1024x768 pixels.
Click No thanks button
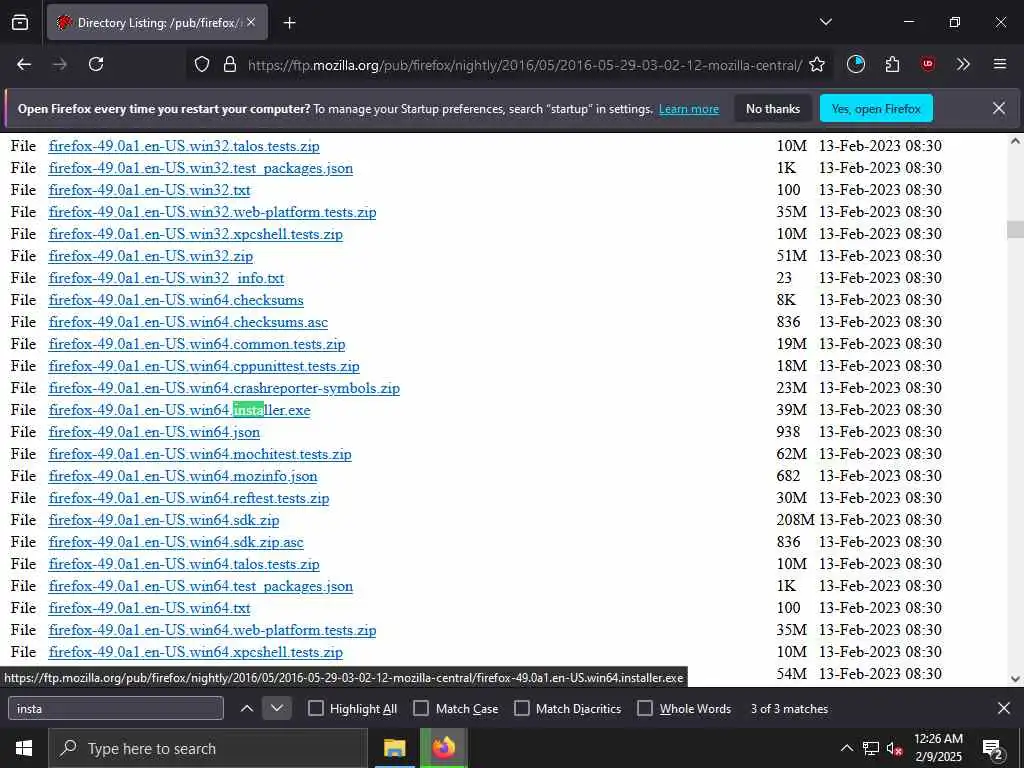(773, 108)
